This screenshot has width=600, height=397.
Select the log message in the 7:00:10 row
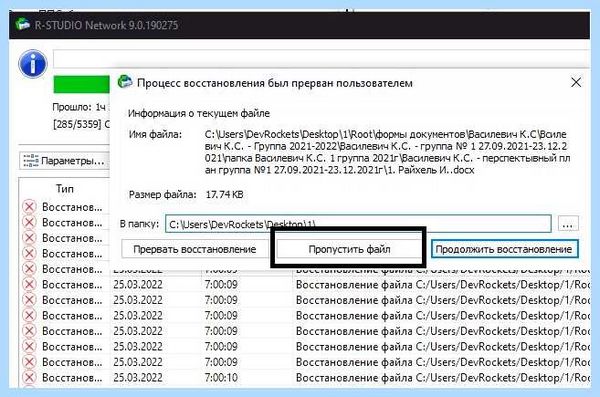(x=443, y=377)
